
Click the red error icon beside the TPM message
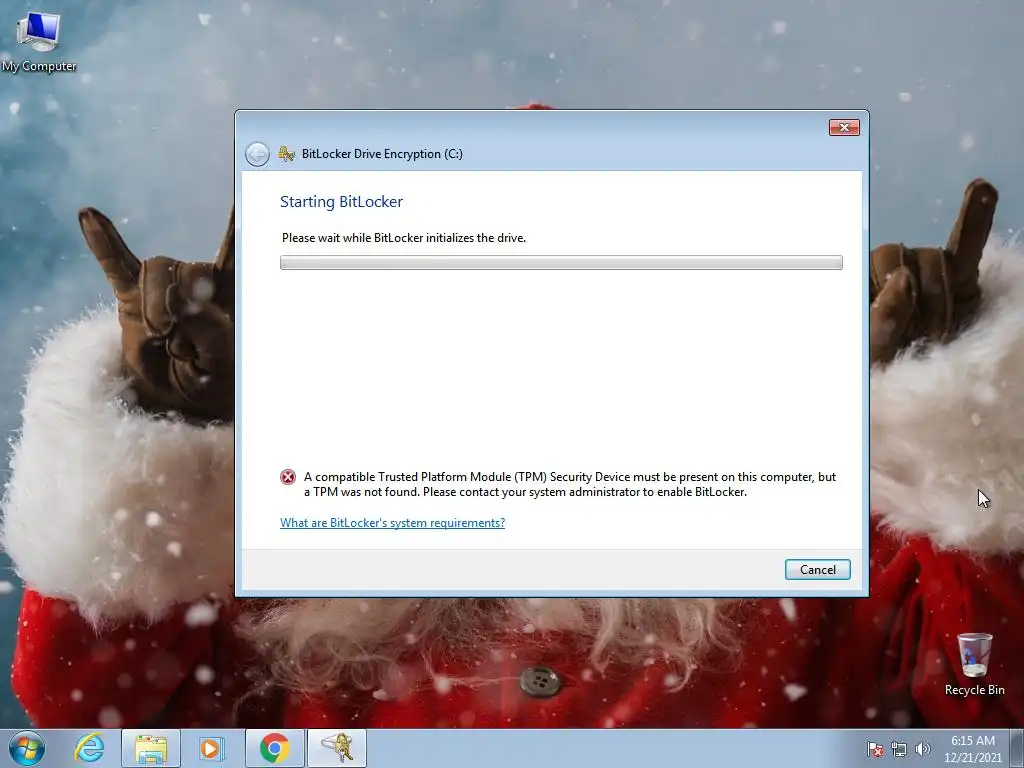[288, 477]
